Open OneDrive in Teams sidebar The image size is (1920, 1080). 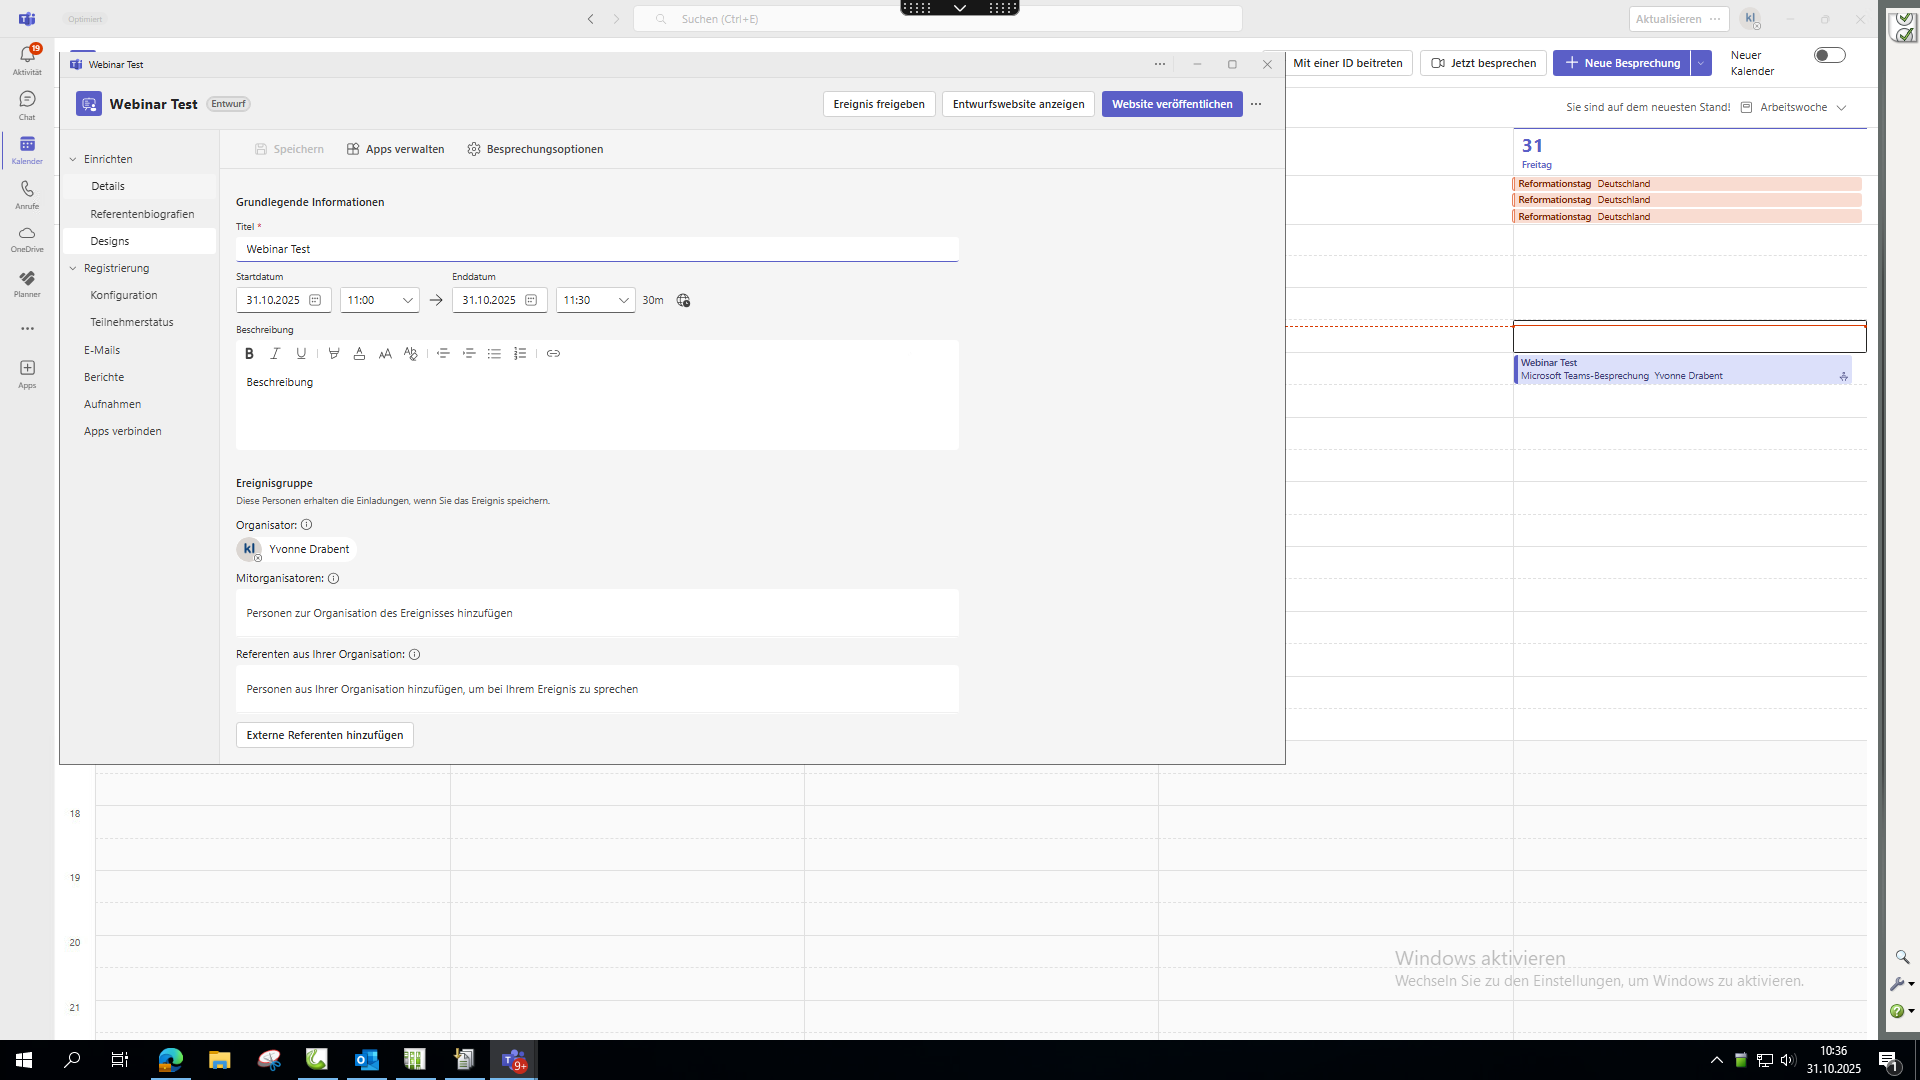(x=27, y=238)
